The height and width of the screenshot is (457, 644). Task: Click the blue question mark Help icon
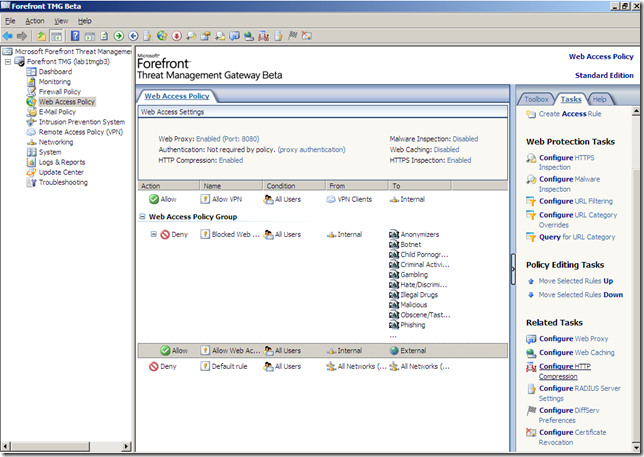[x=75, y=36]
